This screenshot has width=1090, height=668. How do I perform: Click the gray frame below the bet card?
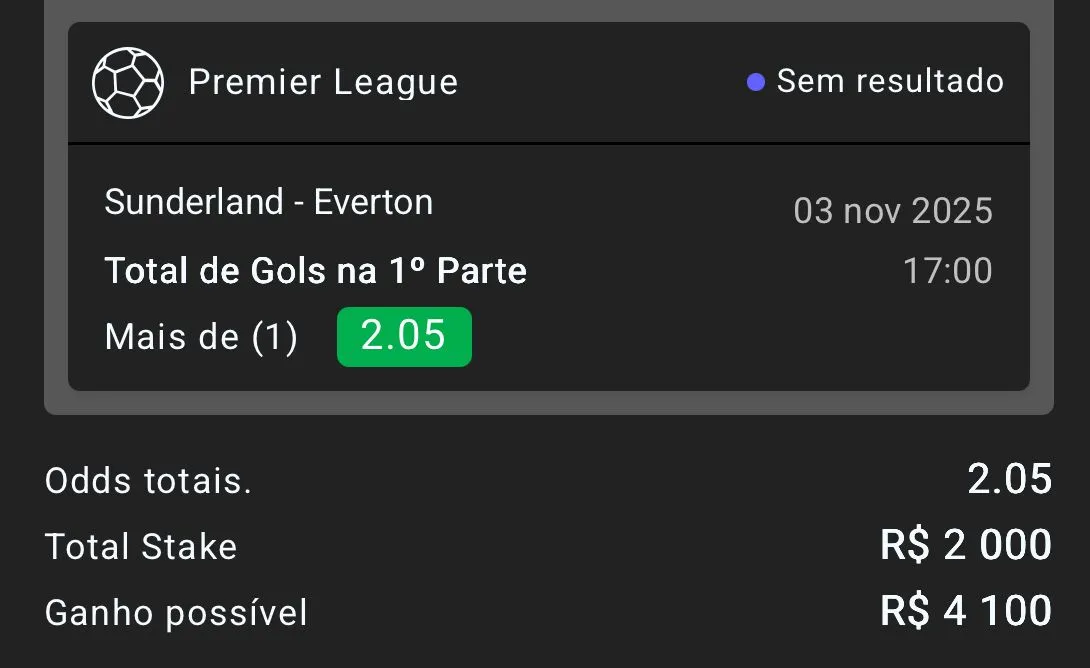(548, 403)
